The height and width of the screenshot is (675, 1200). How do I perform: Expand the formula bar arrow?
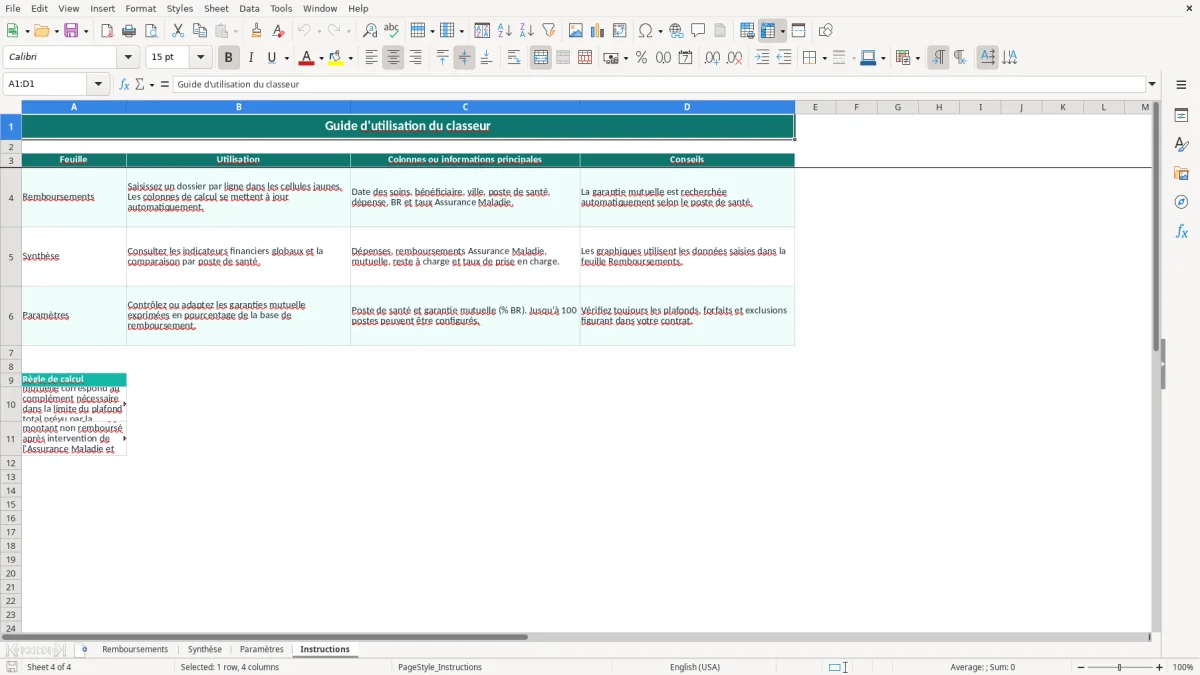pyautogui.click(x=1152, y=84)
